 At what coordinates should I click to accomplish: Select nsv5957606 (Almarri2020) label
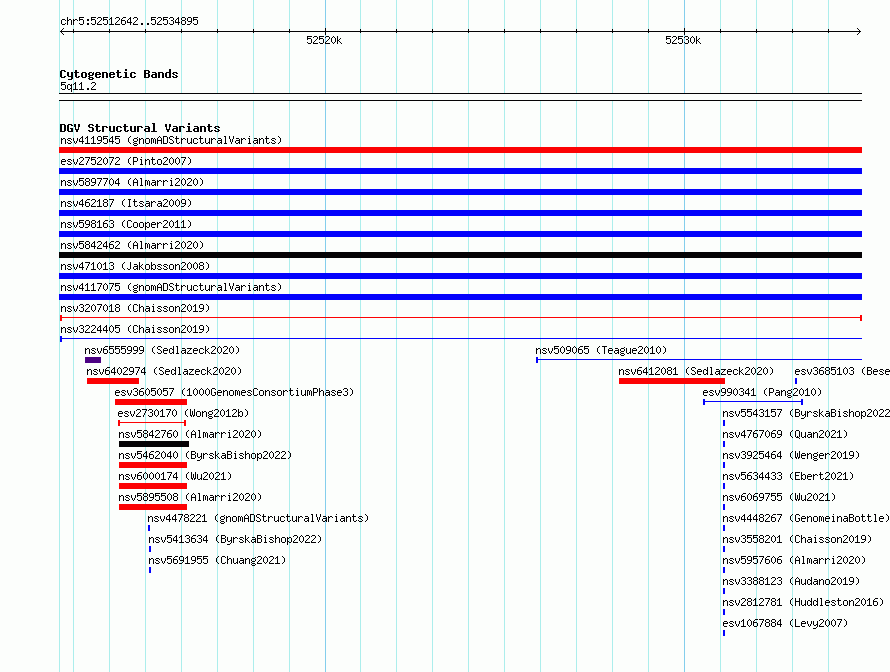pos(794,560)
